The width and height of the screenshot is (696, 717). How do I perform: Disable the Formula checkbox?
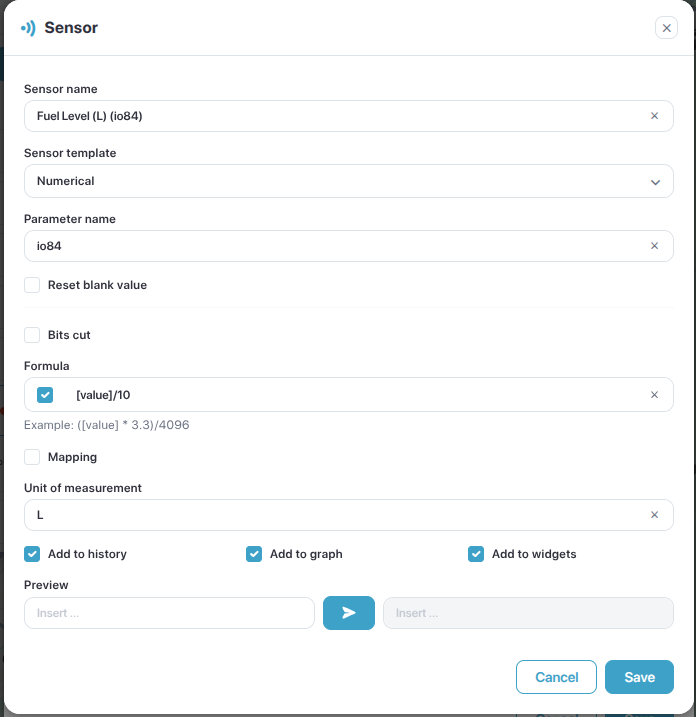point(45,395)
